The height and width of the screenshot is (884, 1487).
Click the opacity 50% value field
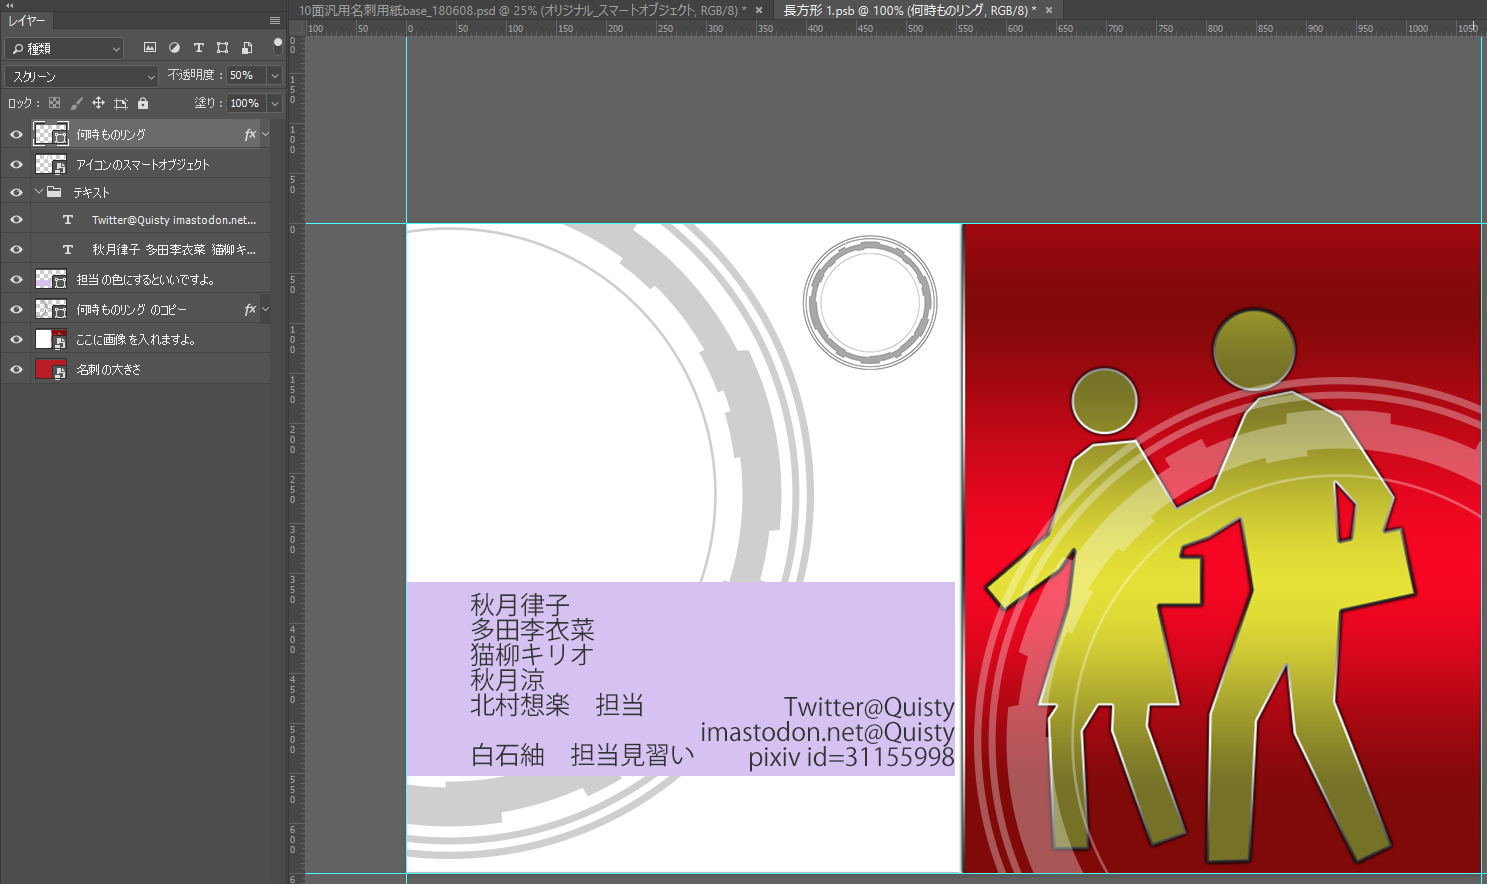tap(246, 75)
